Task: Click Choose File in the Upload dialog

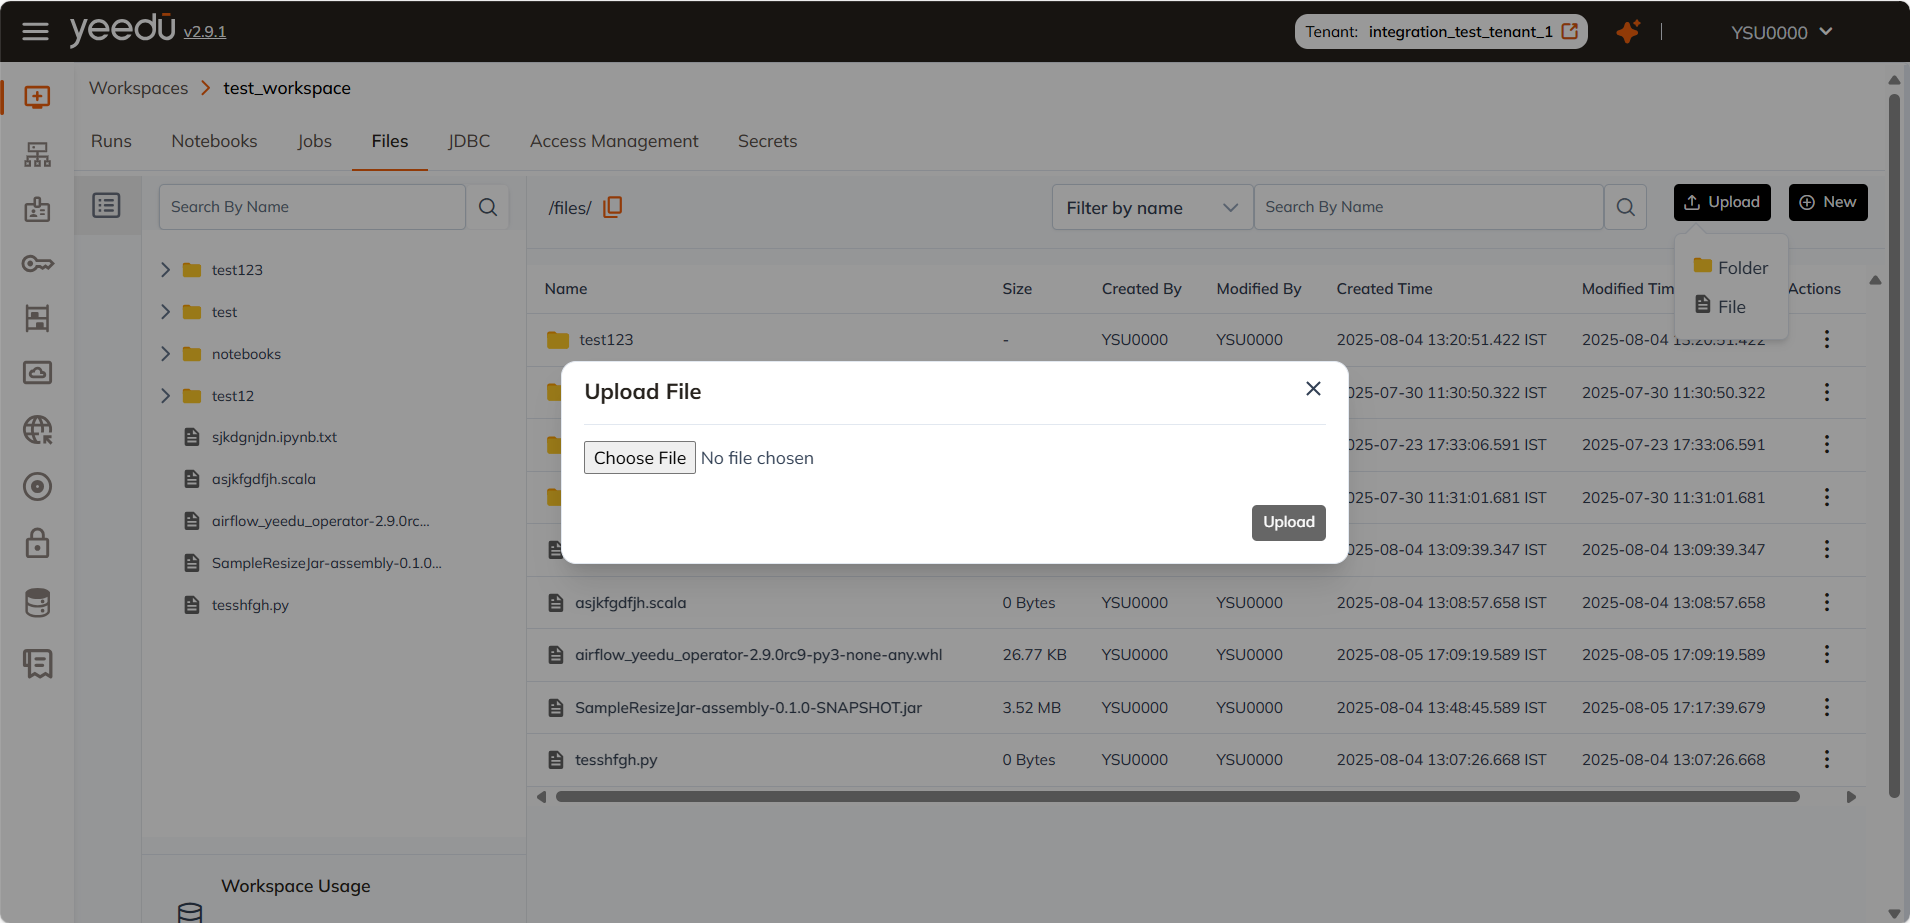Action: click(639, 457)
